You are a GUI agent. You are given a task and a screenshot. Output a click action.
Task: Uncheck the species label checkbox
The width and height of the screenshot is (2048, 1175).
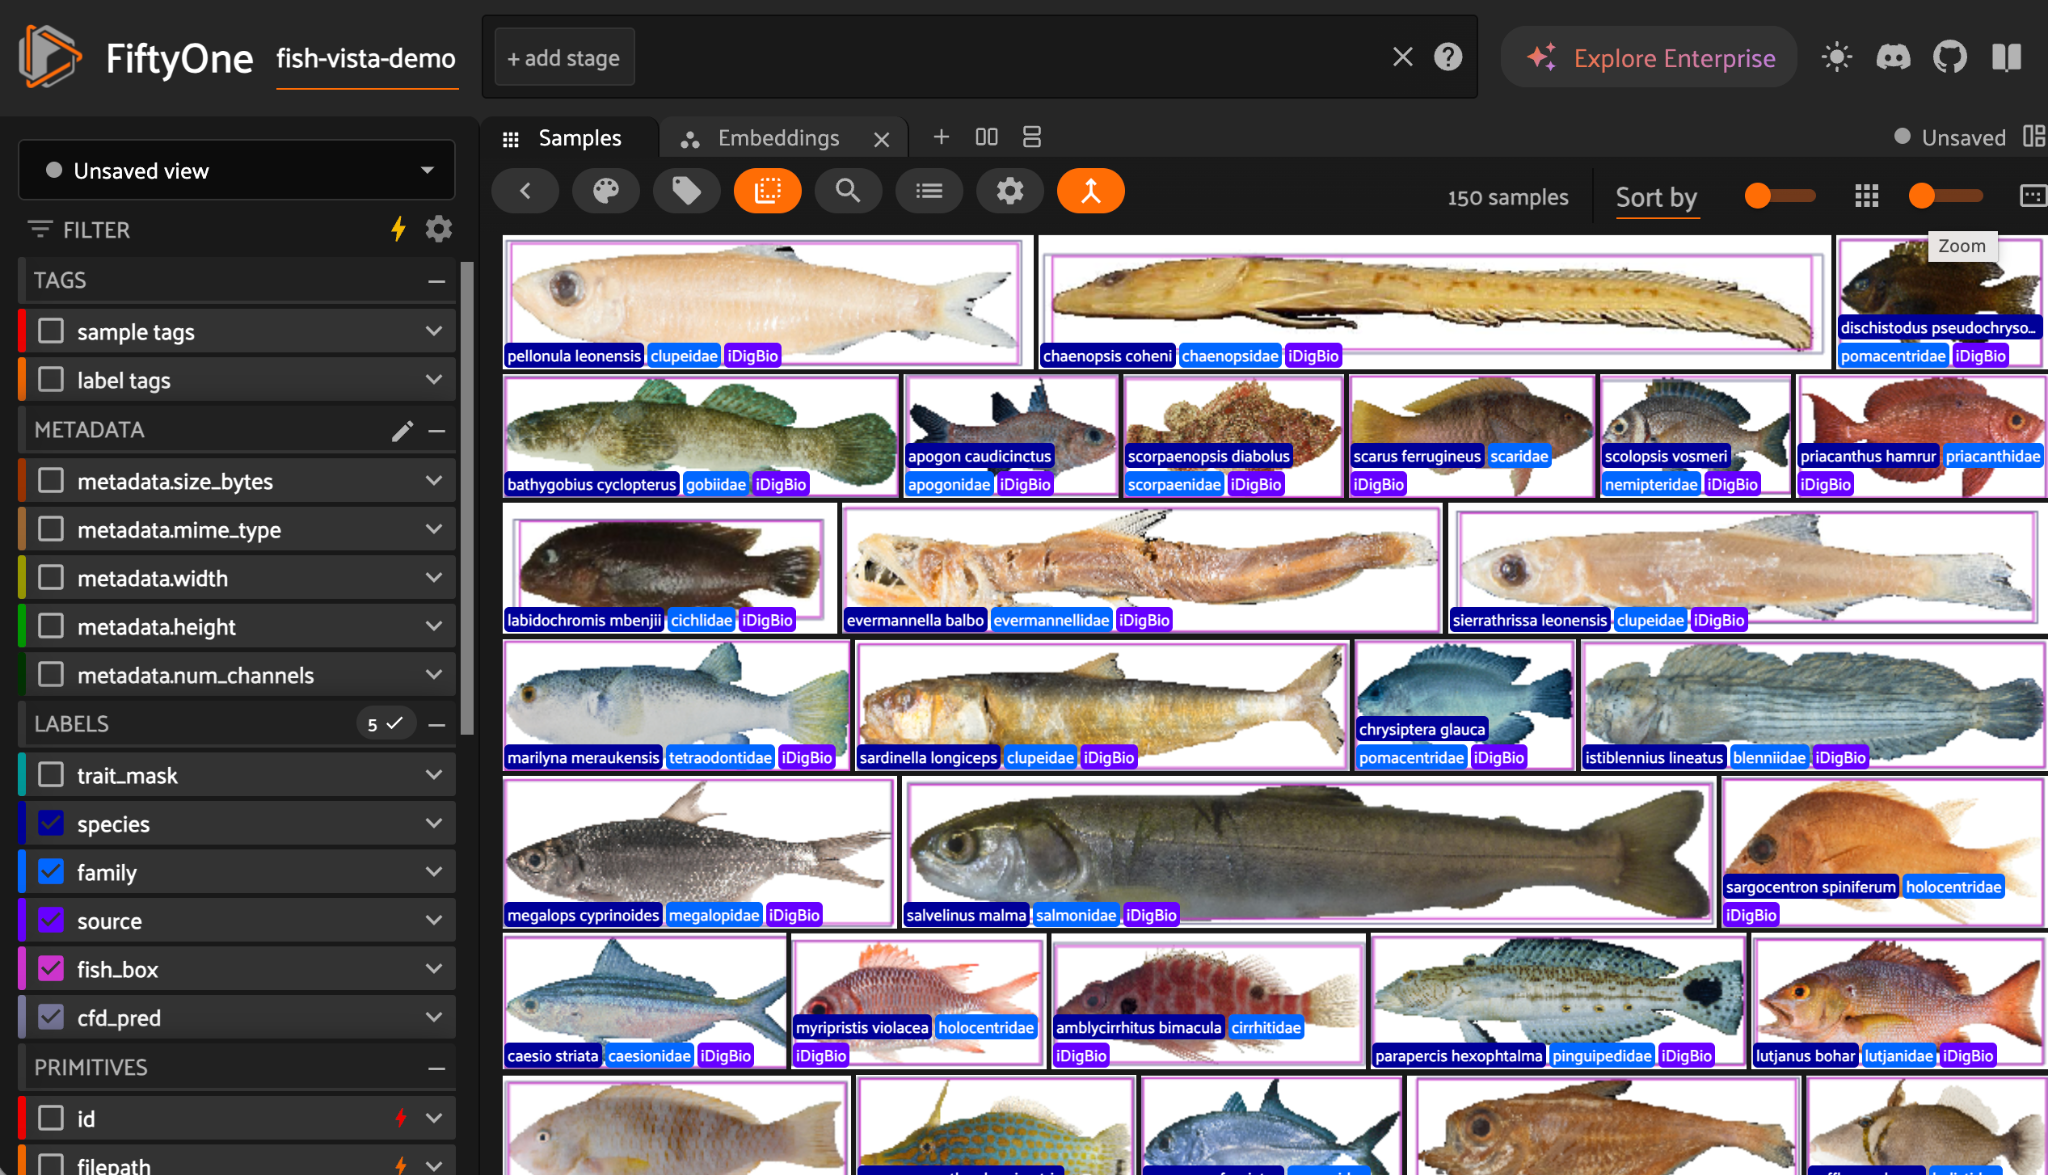click(51, 823)
